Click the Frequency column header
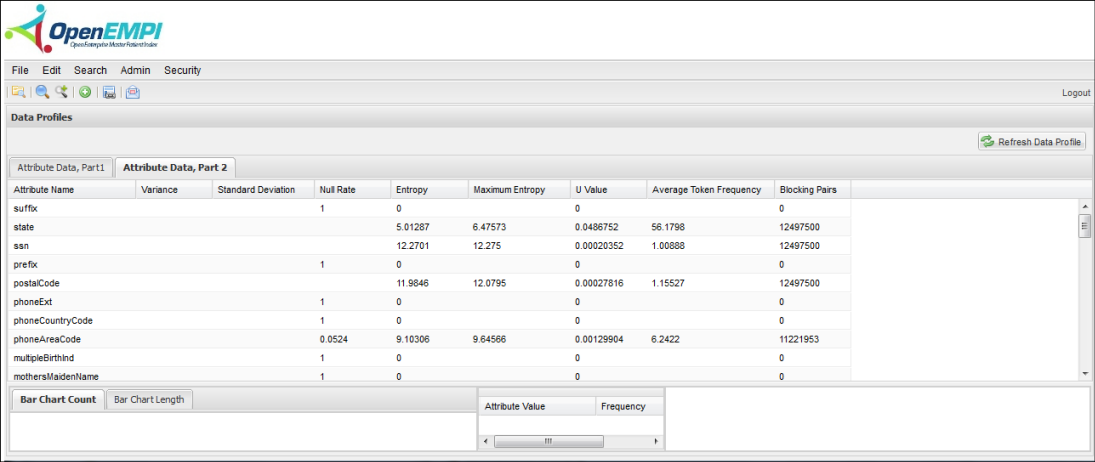Viewport: 1095px width, 462px height. [x=630, y=406]
